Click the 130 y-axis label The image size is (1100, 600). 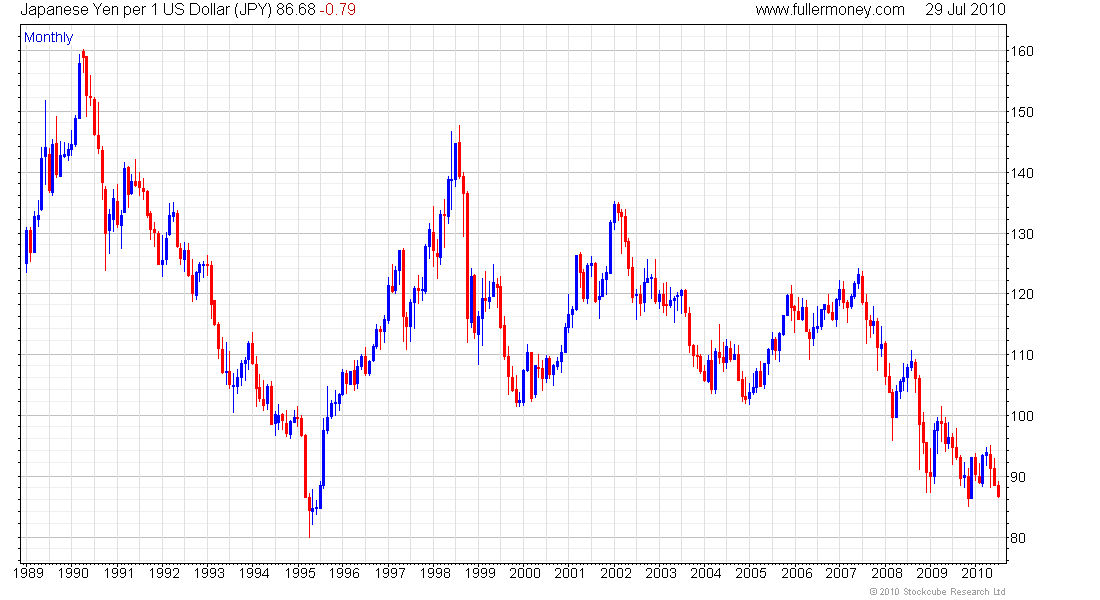tap(1021, 234)
